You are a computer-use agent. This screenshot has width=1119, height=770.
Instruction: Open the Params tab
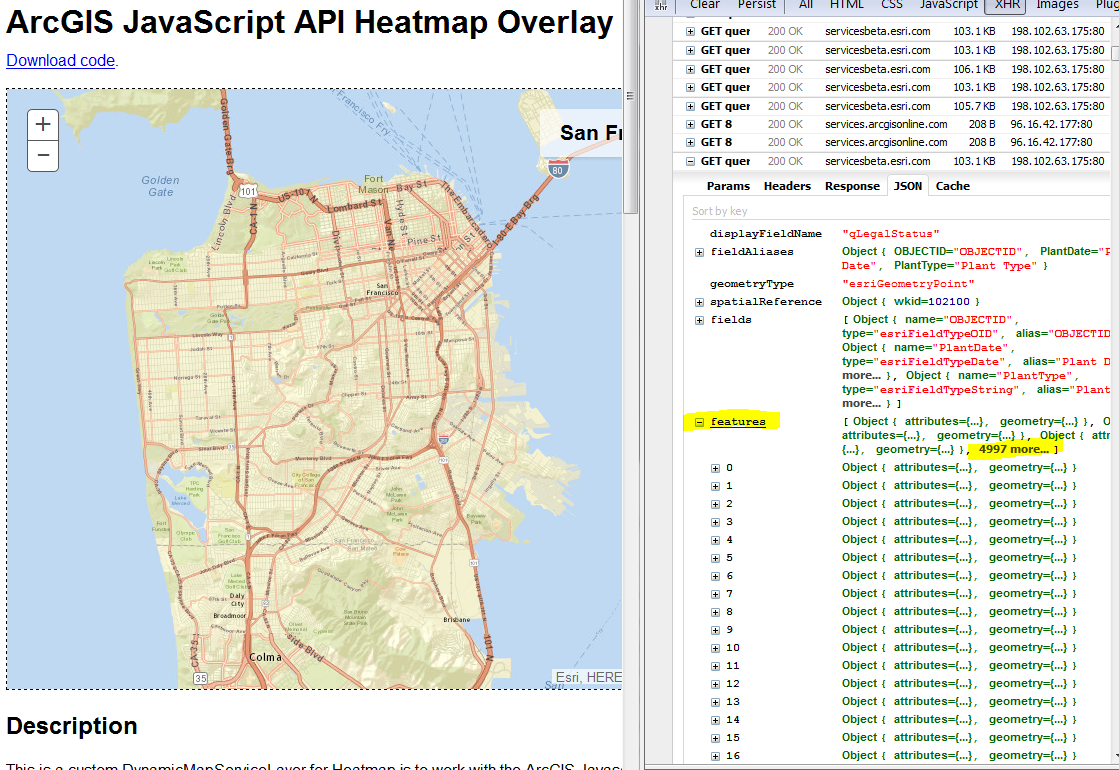[x=728, y=186]
